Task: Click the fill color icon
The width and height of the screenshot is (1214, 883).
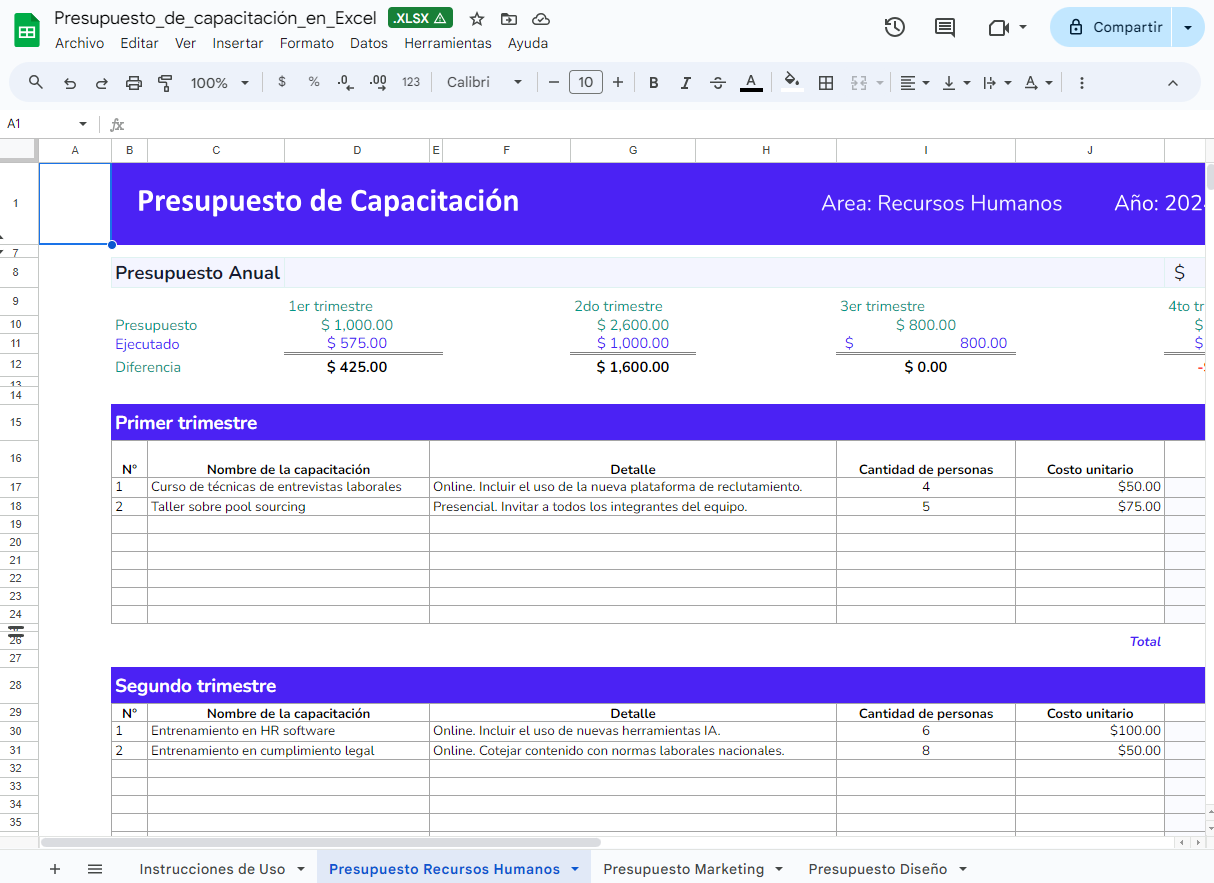Action: (x=790, y=82)
